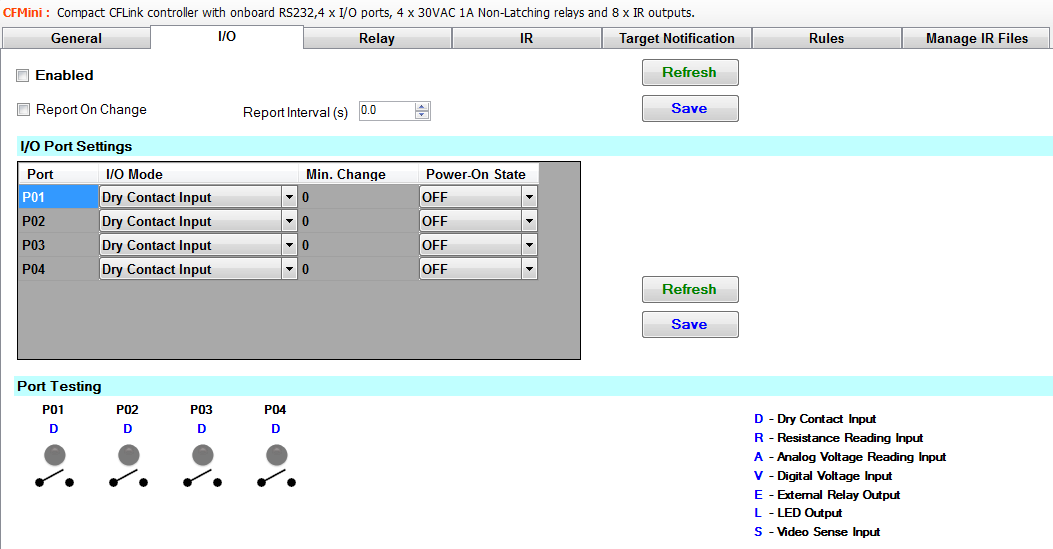Open the Manage IR Files tab
The height and width of the screenshot is (549, 1053).
(976, 39)
